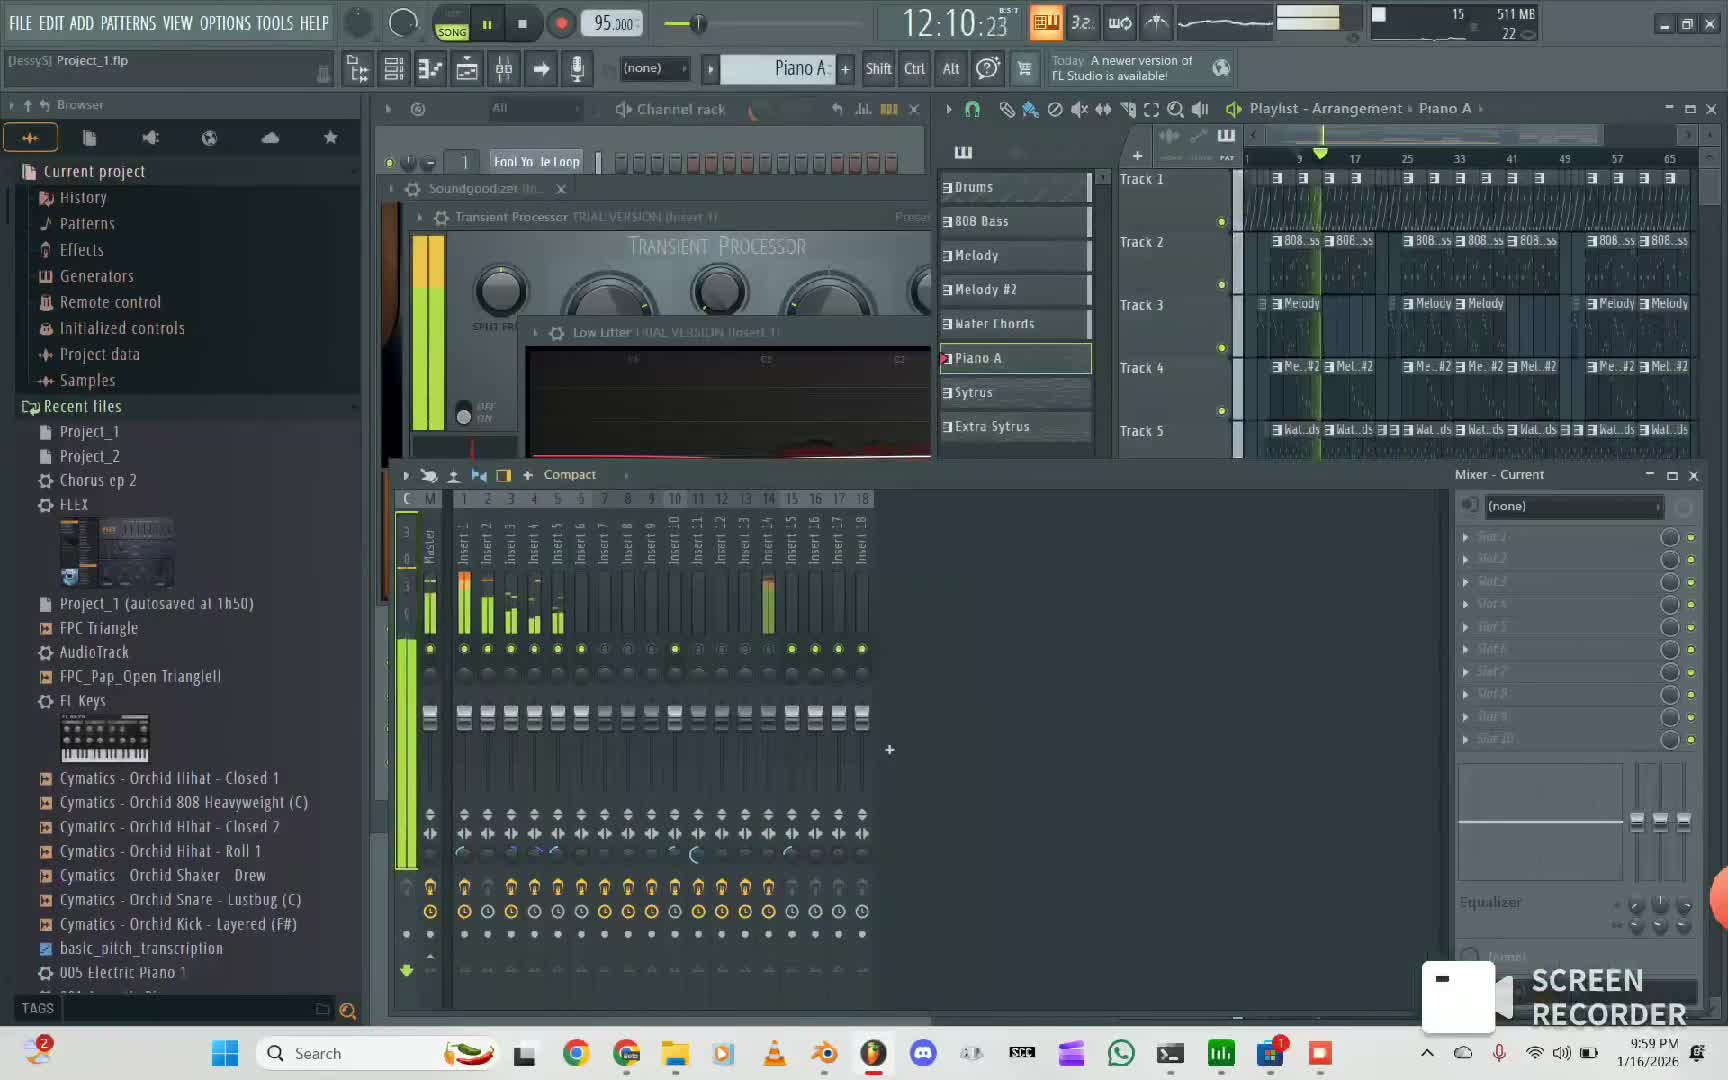The image size is (1728, 1080).
Task: Mute Track 1 in the playlist
Action: point(1221,222)
